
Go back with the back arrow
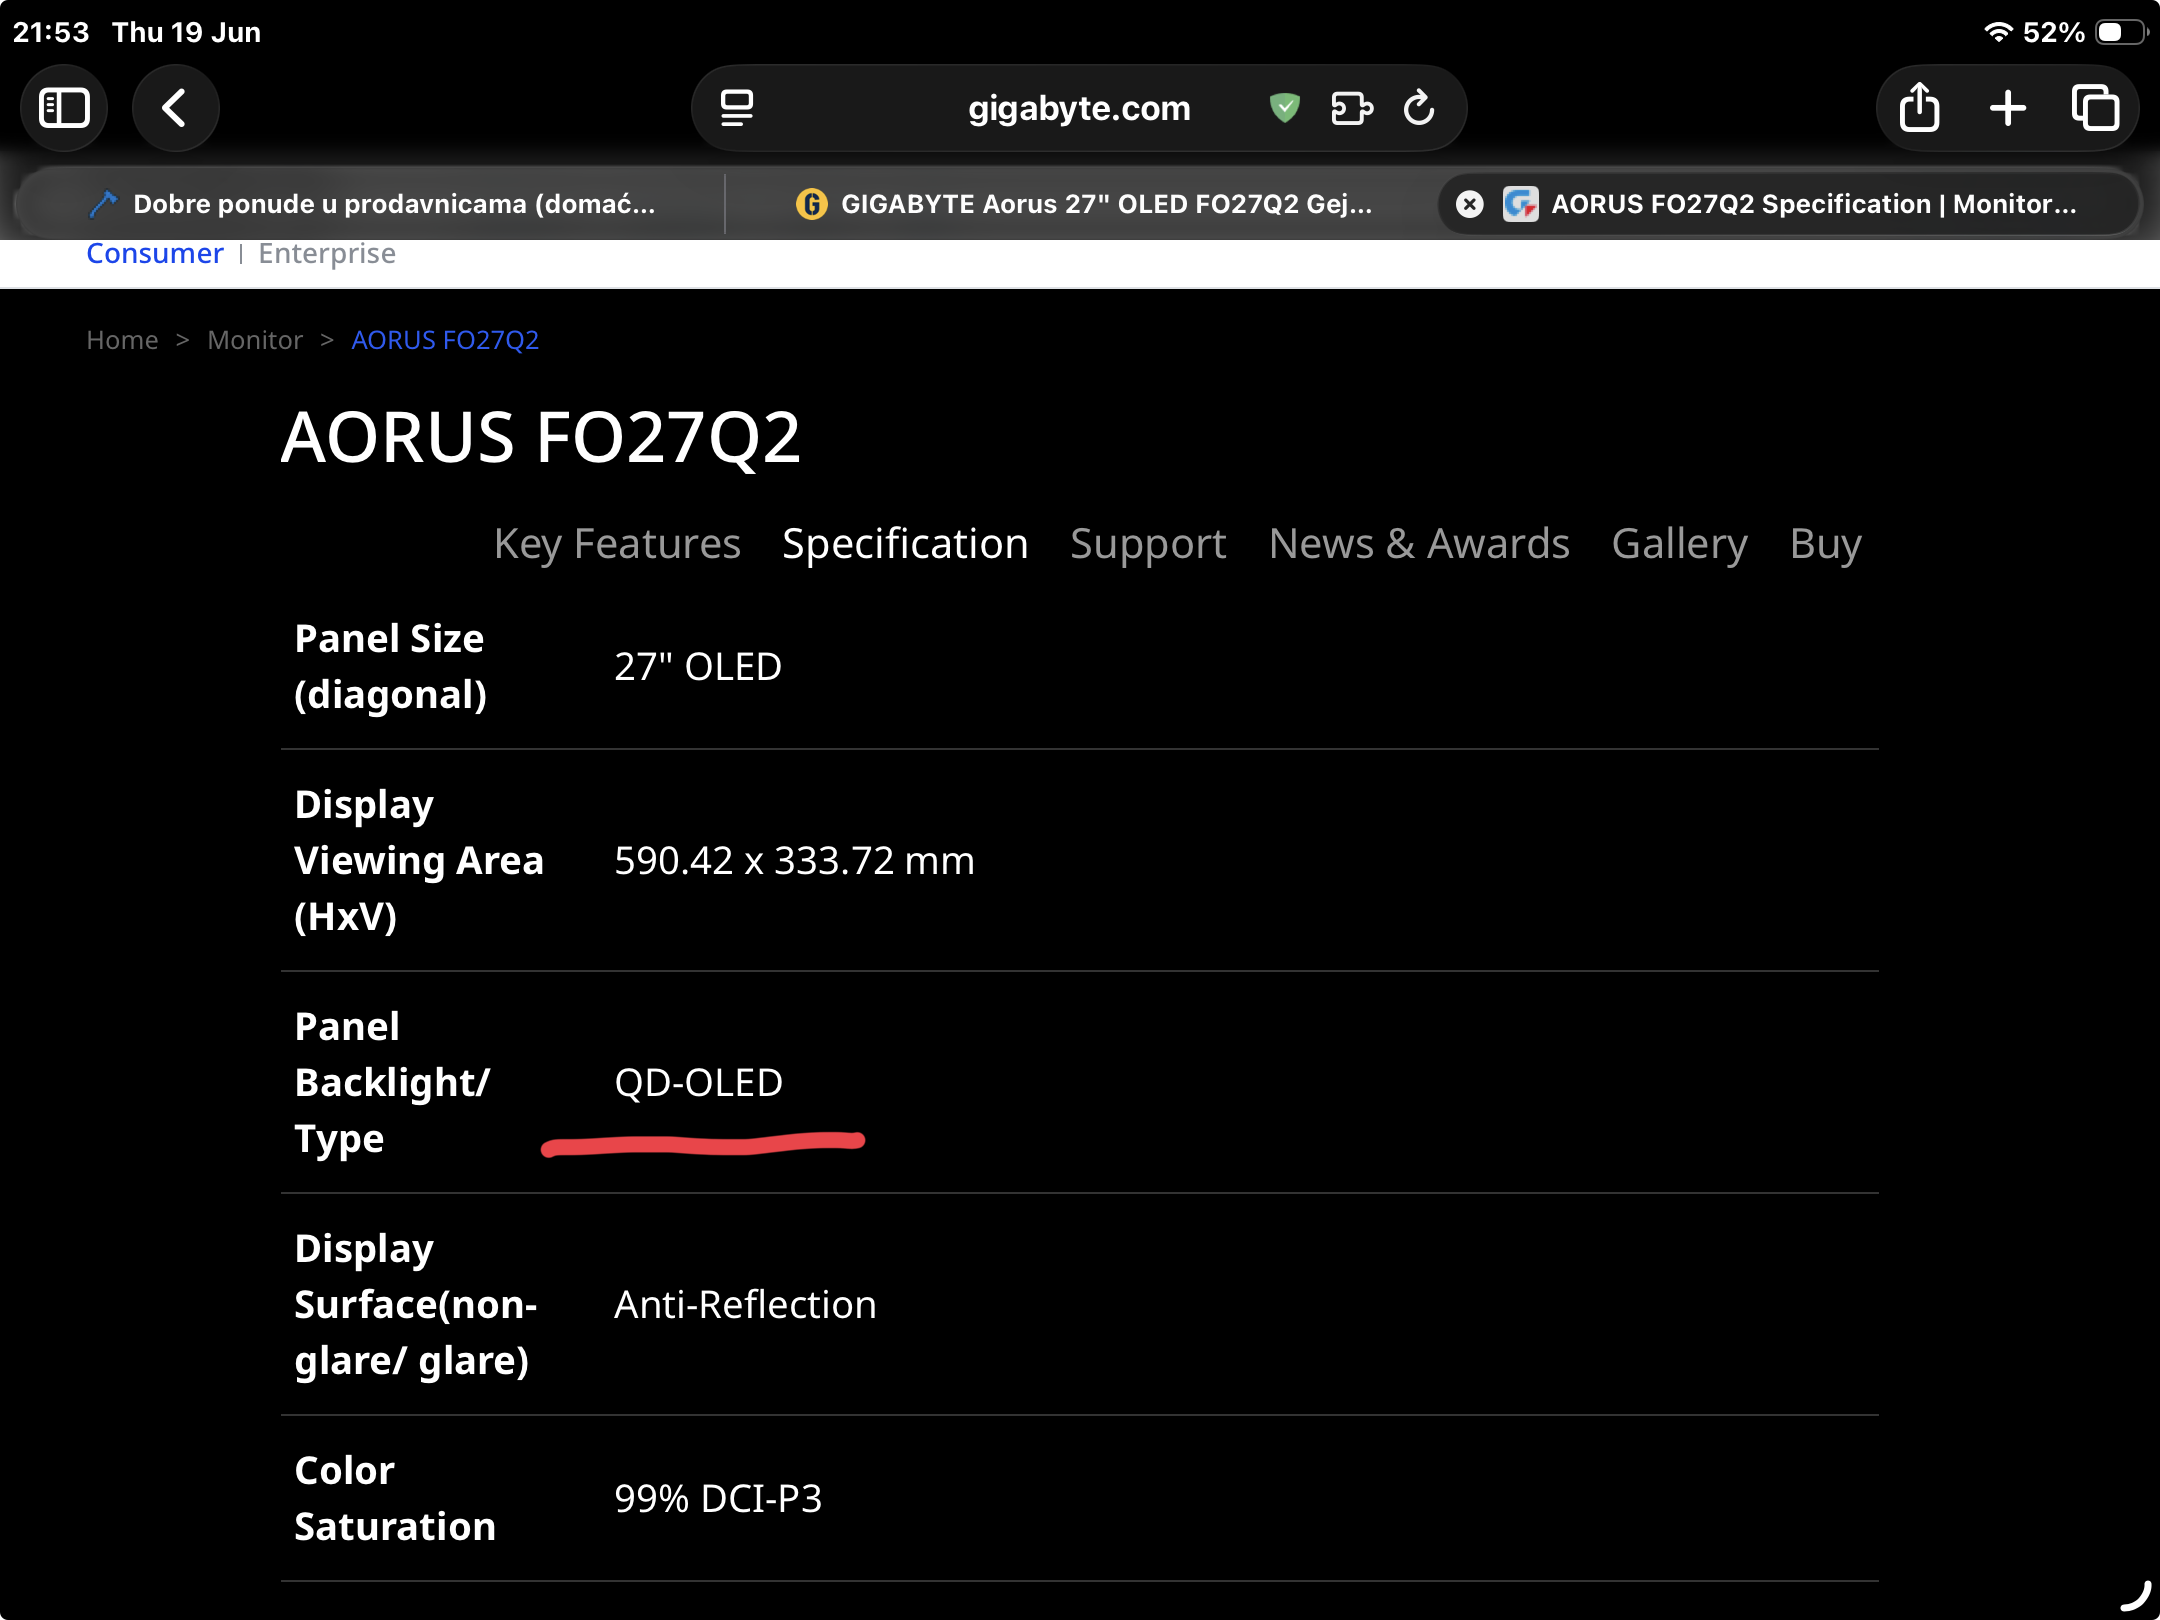tap(175, 108)
